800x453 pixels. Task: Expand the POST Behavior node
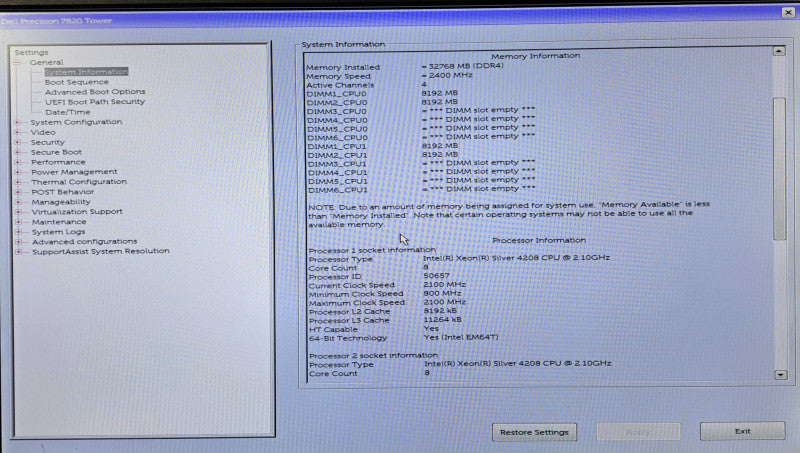[x=18, y=192]
